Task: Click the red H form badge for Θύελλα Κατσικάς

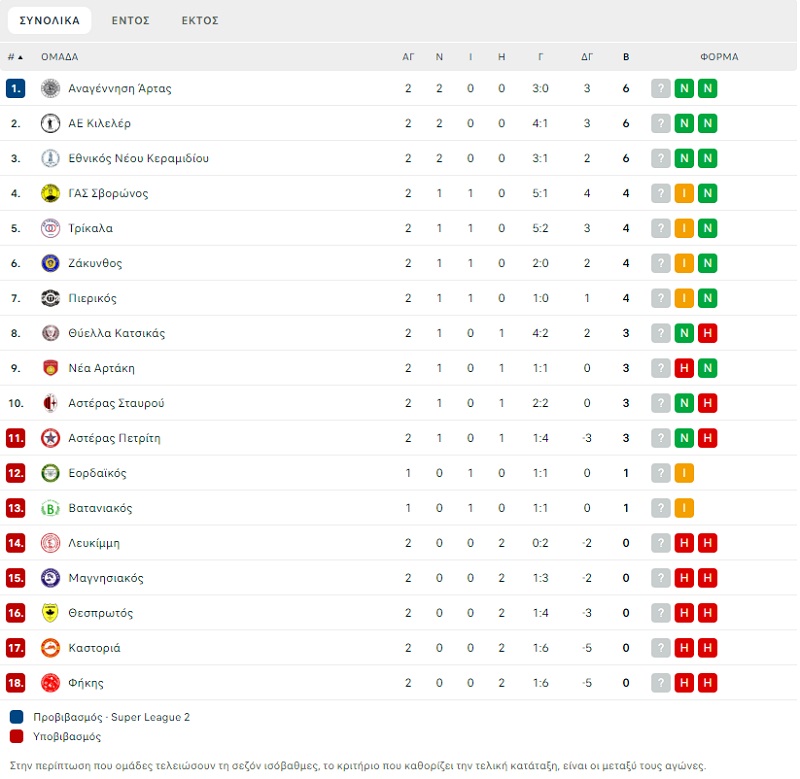Action: 708,333
